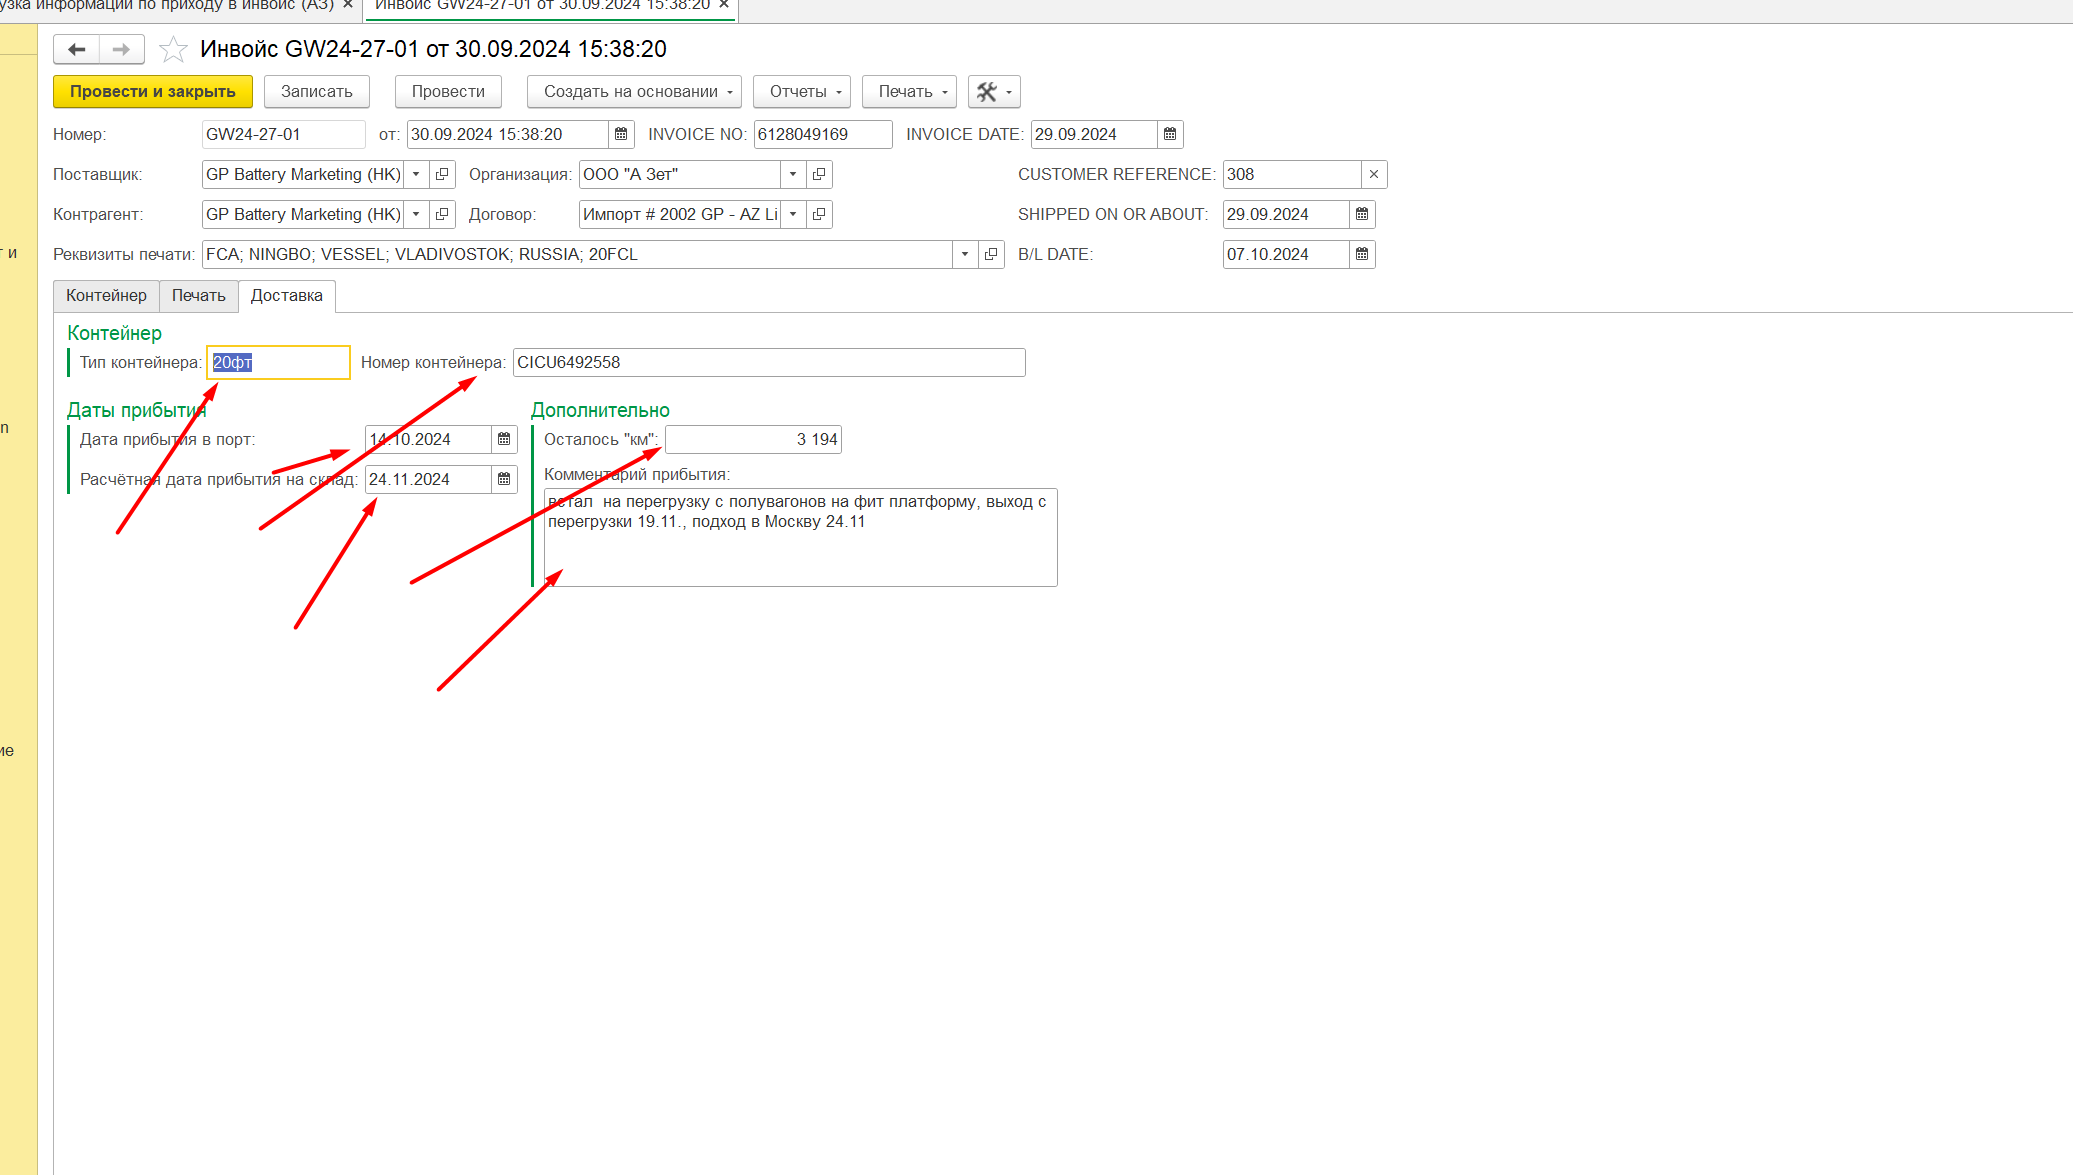Switch to the Печать tab
This screenshot has width=2073, height=1175.
(x=198, y=296)
